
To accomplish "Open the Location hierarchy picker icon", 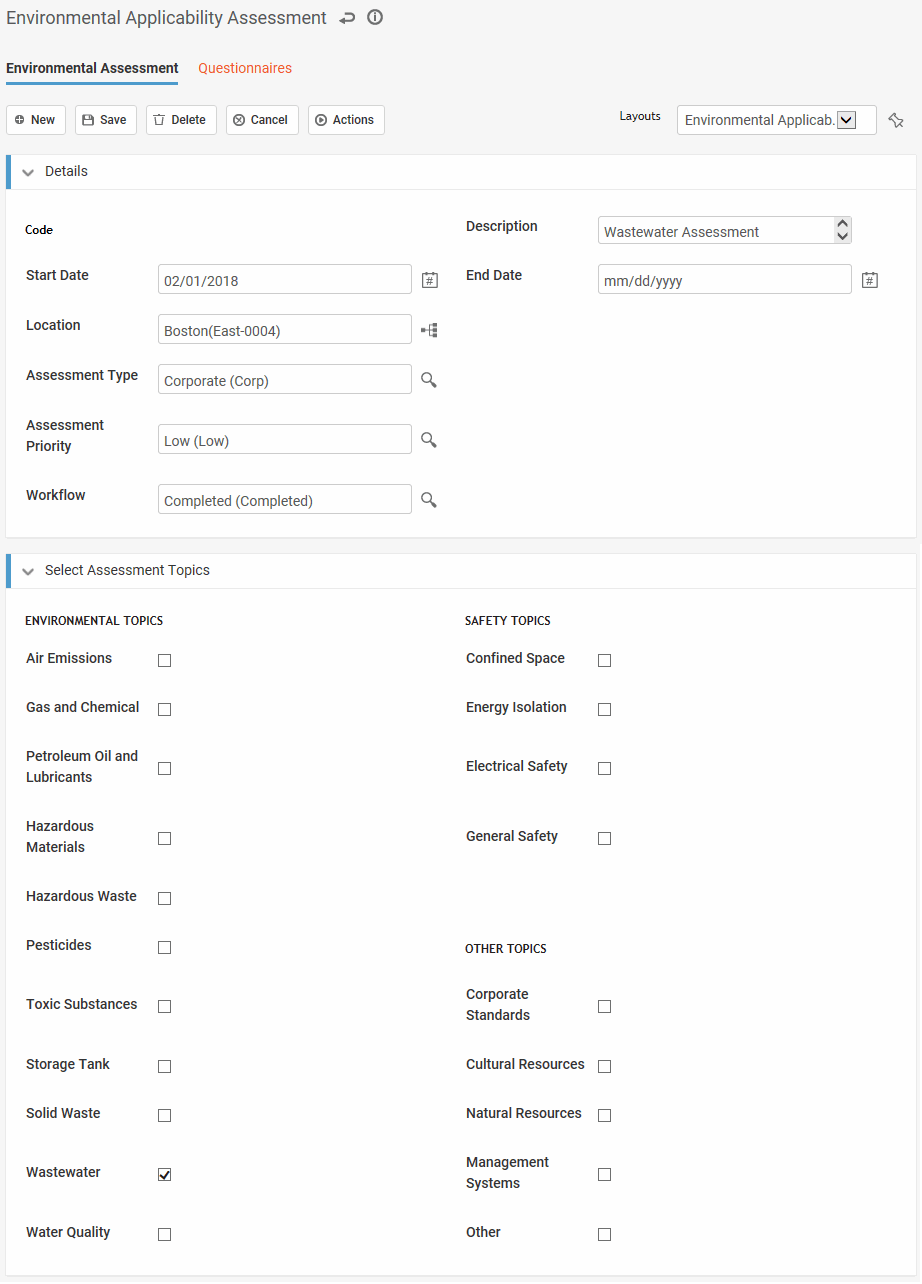I will click(x=429, y=330).
